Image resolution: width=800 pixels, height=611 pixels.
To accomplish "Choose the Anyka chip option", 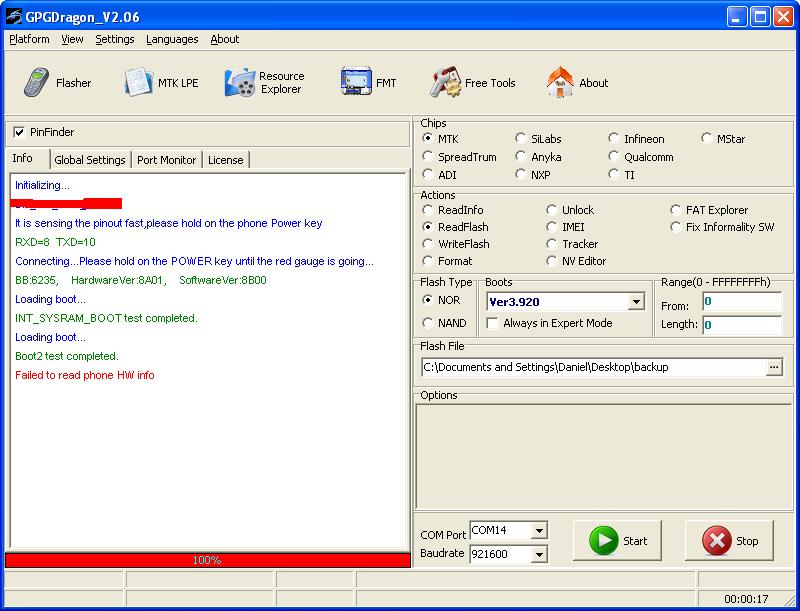I will click(520, 157).
